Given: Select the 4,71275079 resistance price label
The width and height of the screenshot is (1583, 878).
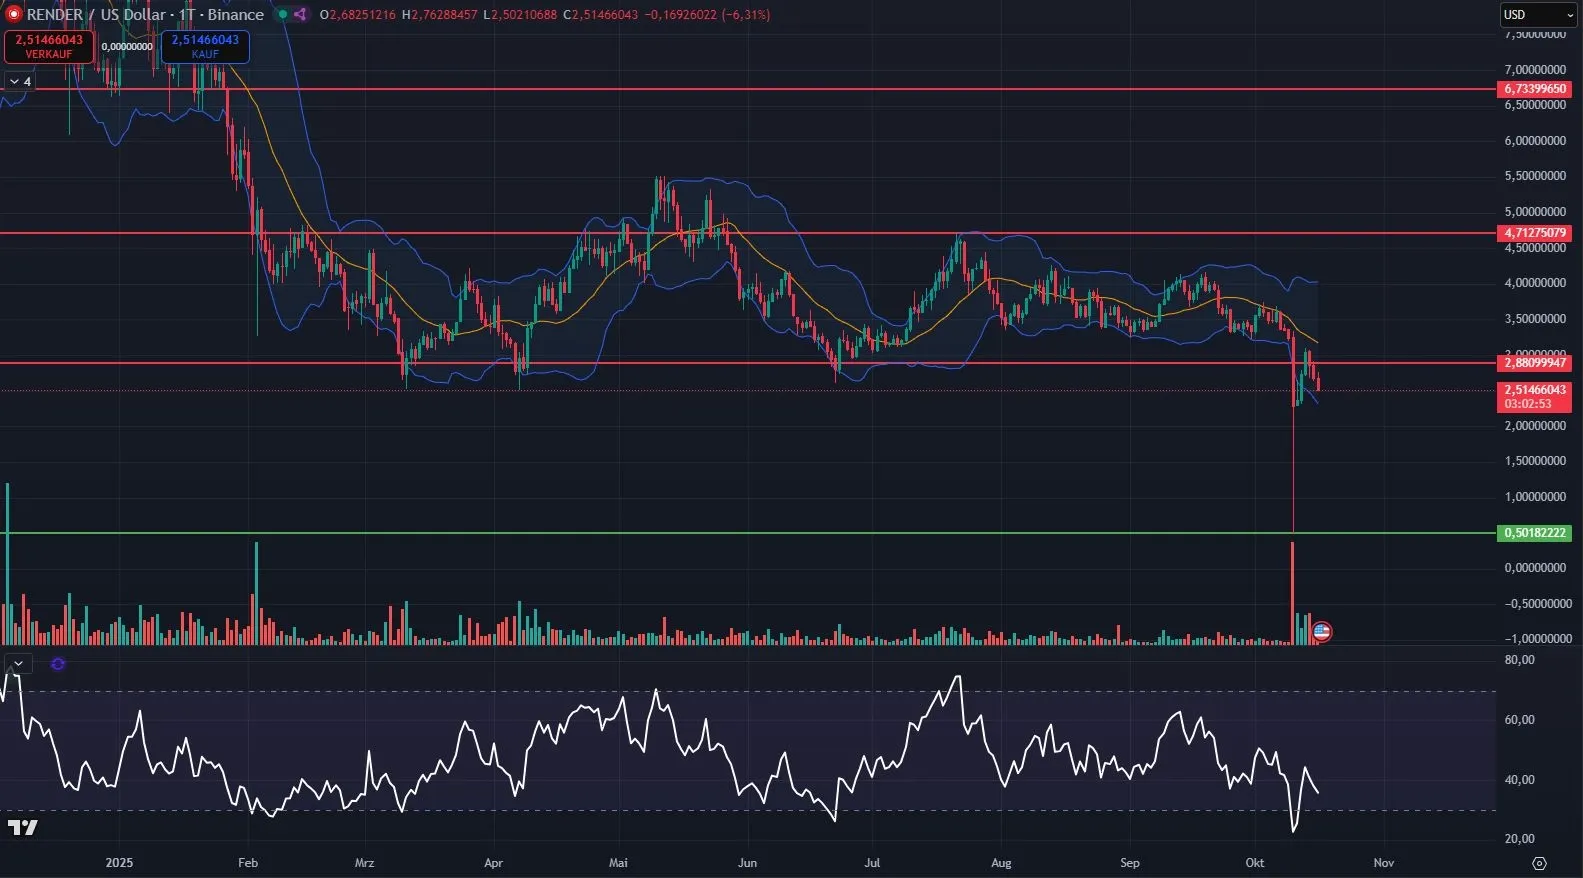Looking at the screenshot, I should click(x=1535, y=233).
